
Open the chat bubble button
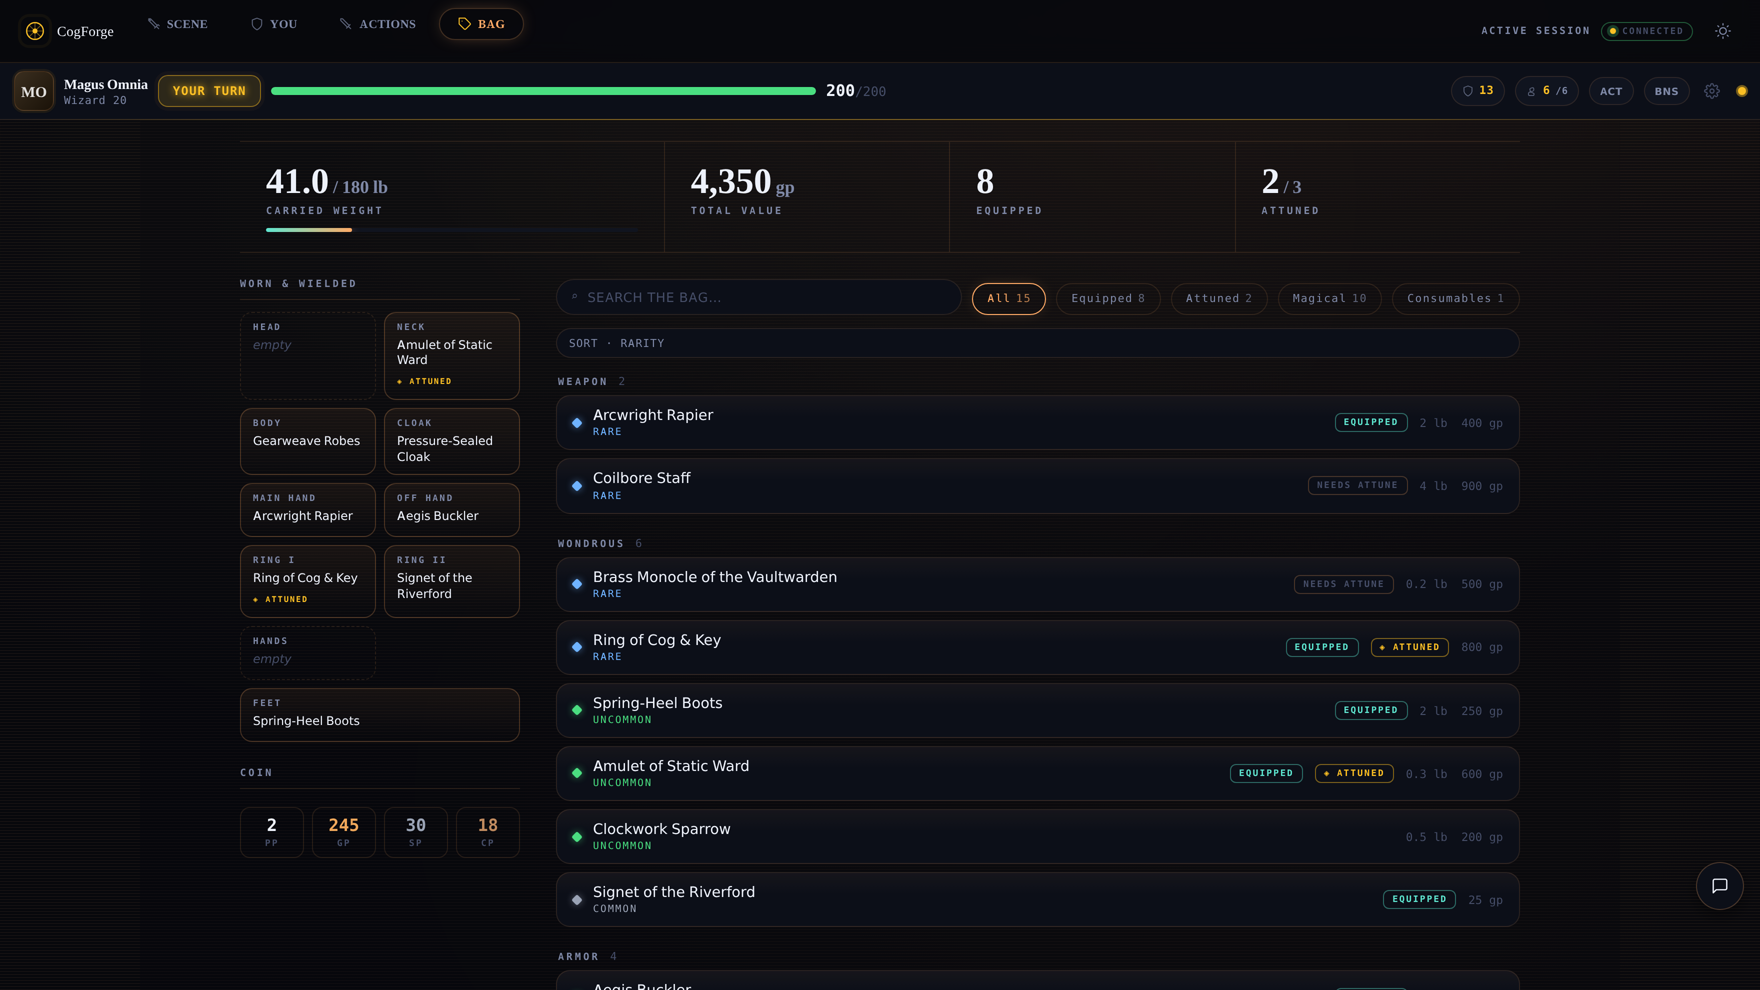pyautogui.click(x=1720, y=886)
